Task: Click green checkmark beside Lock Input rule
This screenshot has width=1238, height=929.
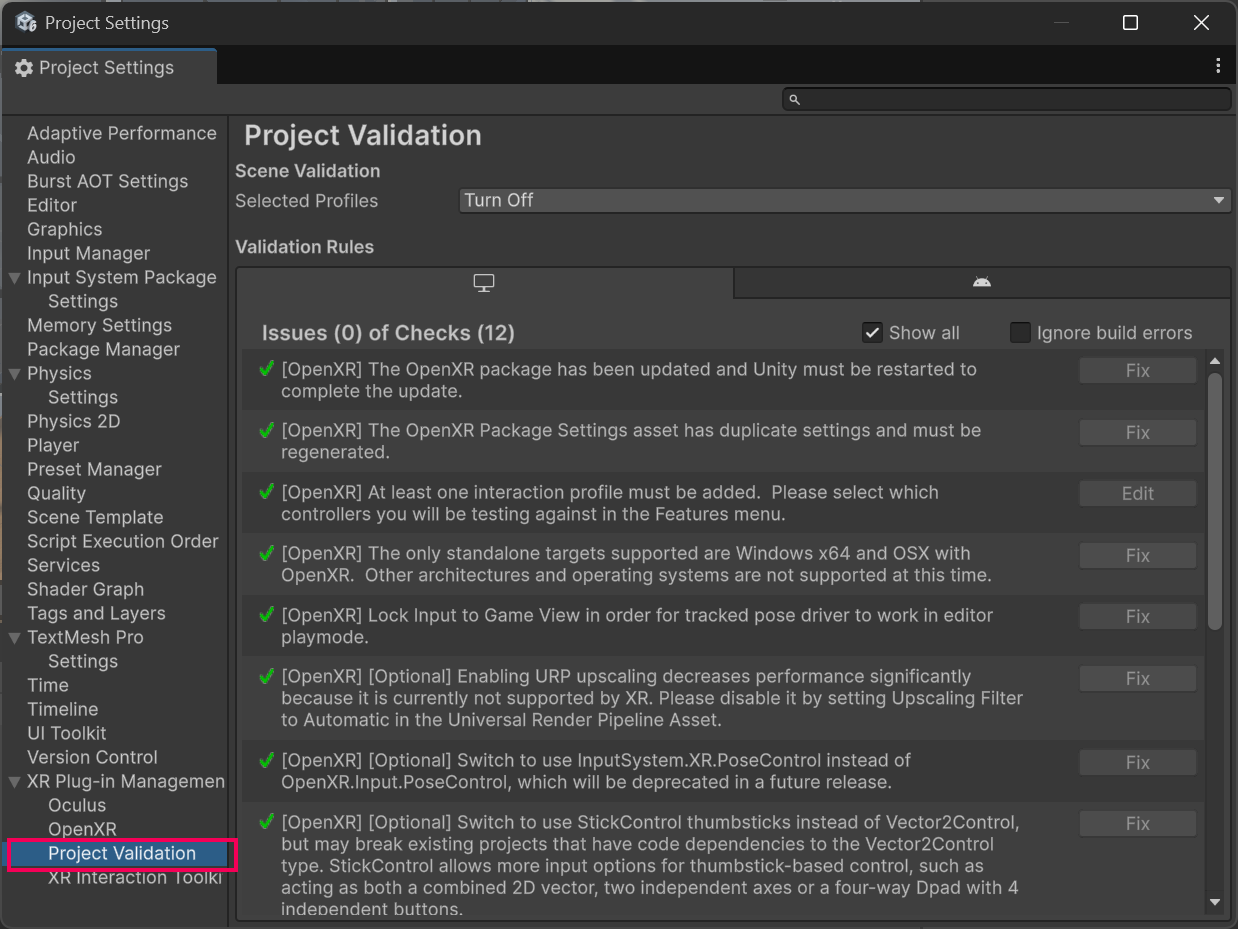Action: coord(266,615)
